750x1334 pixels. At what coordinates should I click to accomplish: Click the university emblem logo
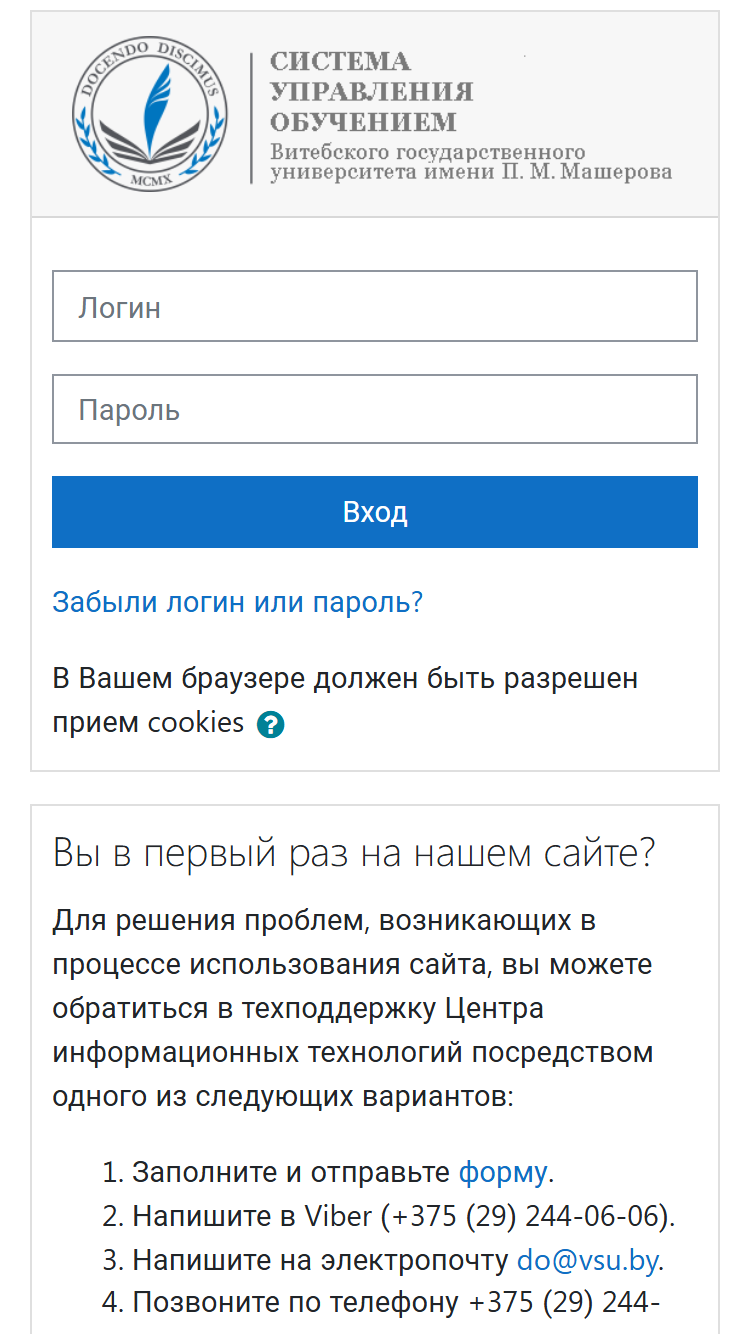150,115
